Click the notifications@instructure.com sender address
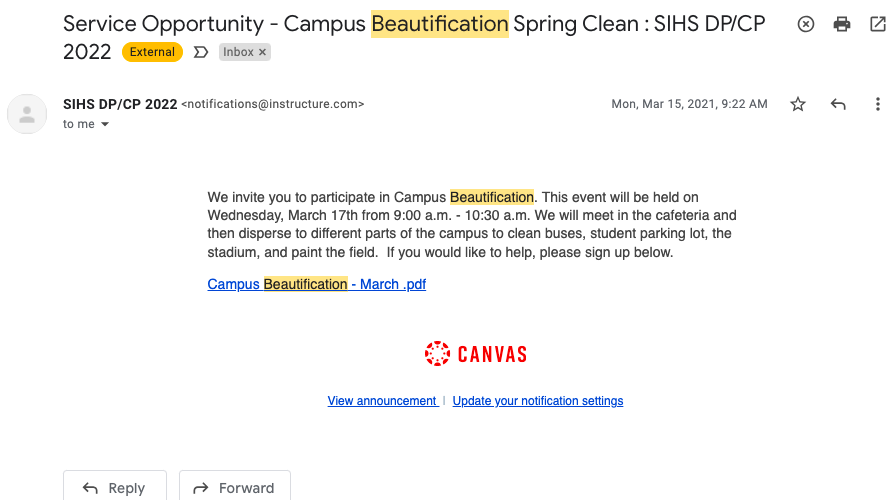 coord(272,104)
